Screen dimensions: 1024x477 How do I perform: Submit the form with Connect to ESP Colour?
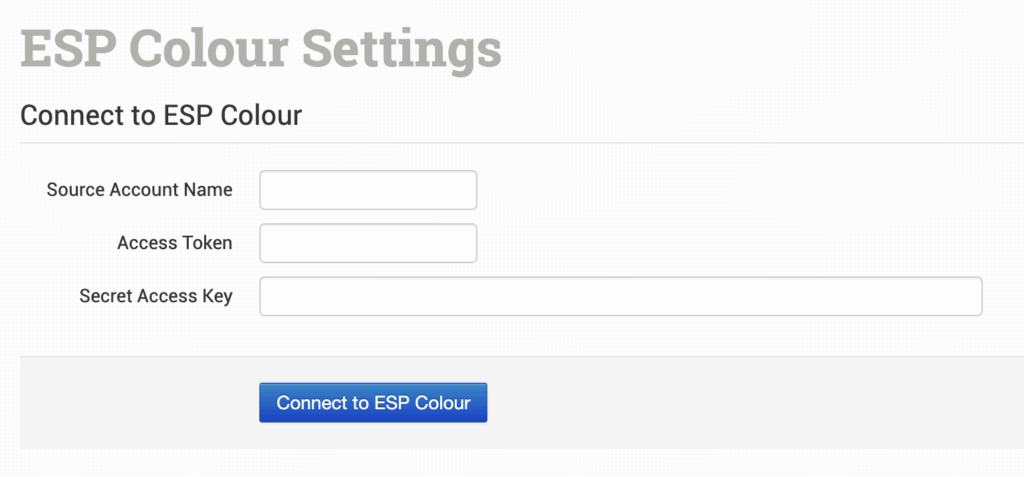373,403
